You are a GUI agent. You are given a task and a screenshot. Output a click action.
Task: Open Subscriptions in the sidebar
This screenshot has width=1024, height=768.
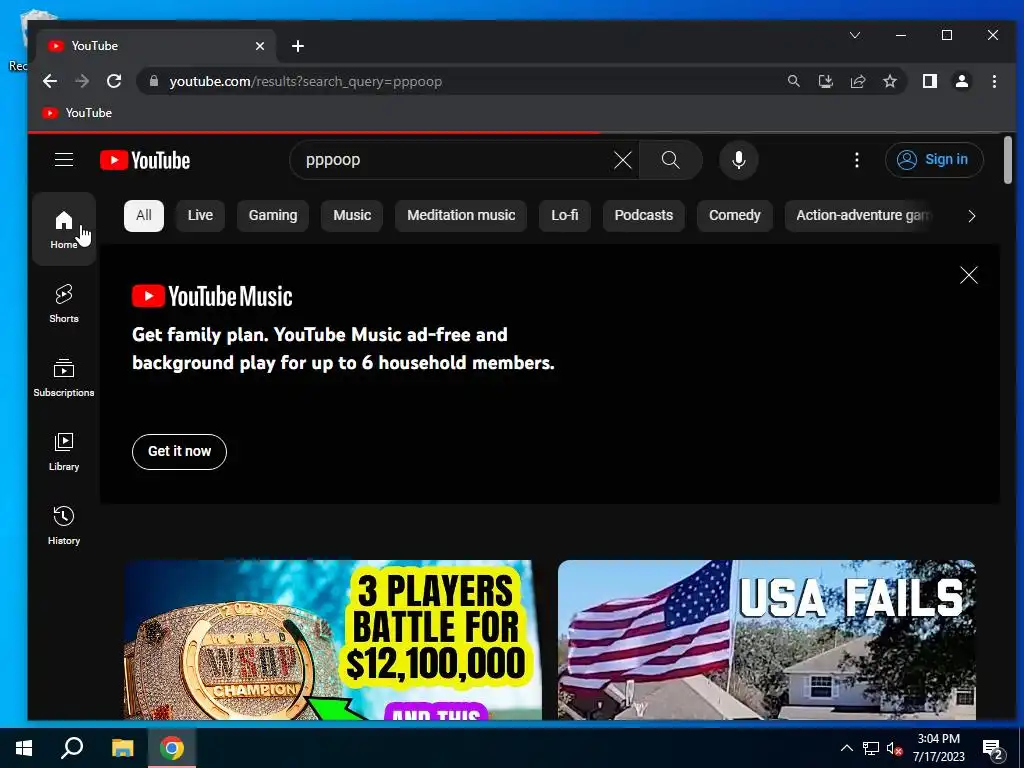64,377
